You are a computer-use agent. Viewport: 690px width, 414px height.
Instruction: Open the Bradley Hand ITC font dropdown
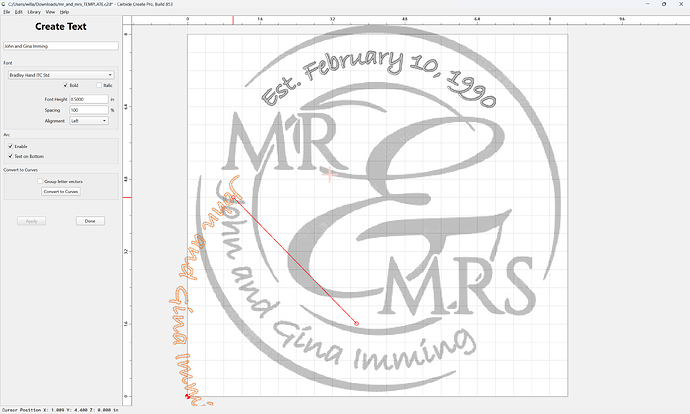coord(61,75)
